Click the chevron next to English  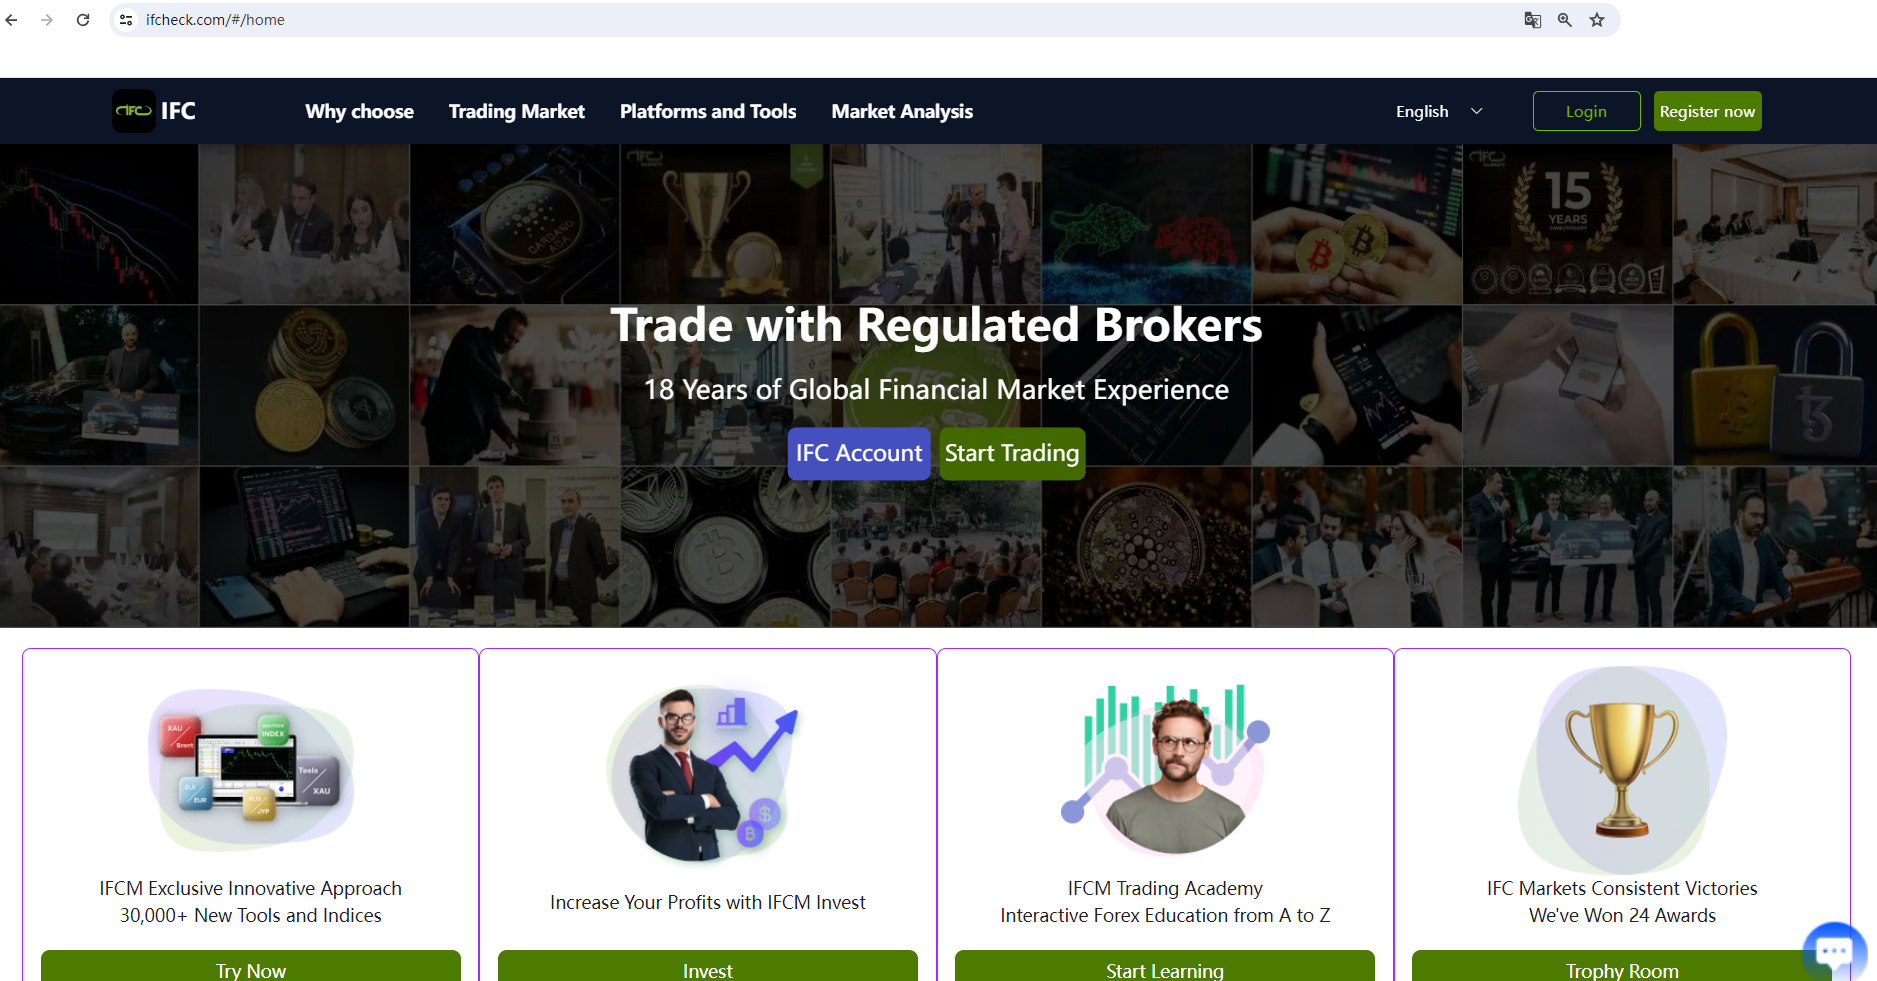(1477, 111)
